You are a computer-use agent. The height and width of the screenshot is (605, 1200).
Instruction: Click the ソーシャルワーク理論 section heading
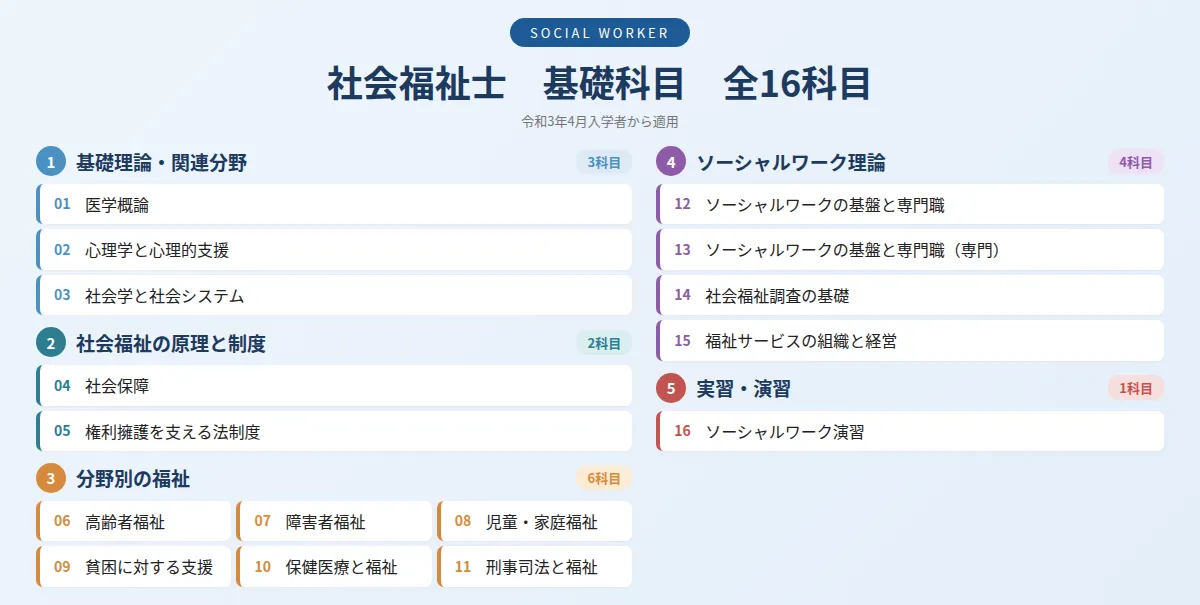coord(791,162)
